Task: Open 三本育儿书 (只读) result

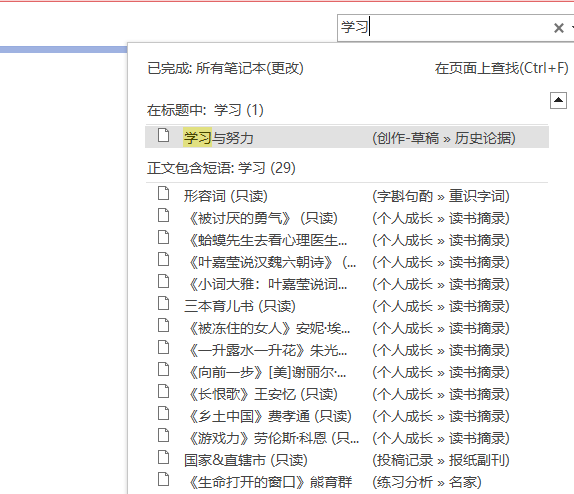Action: (x=347, y=306)
